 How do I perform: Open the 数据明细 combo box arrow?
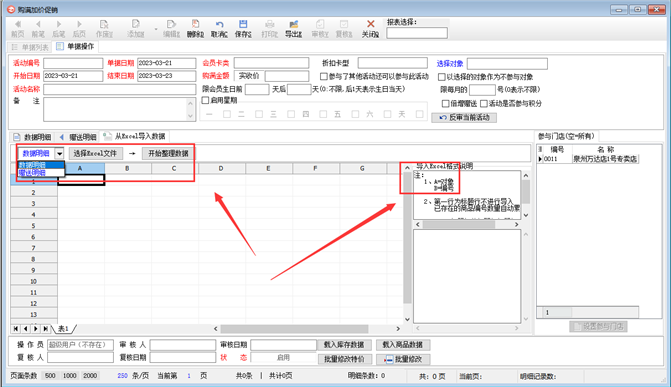(x=59, y=153)
